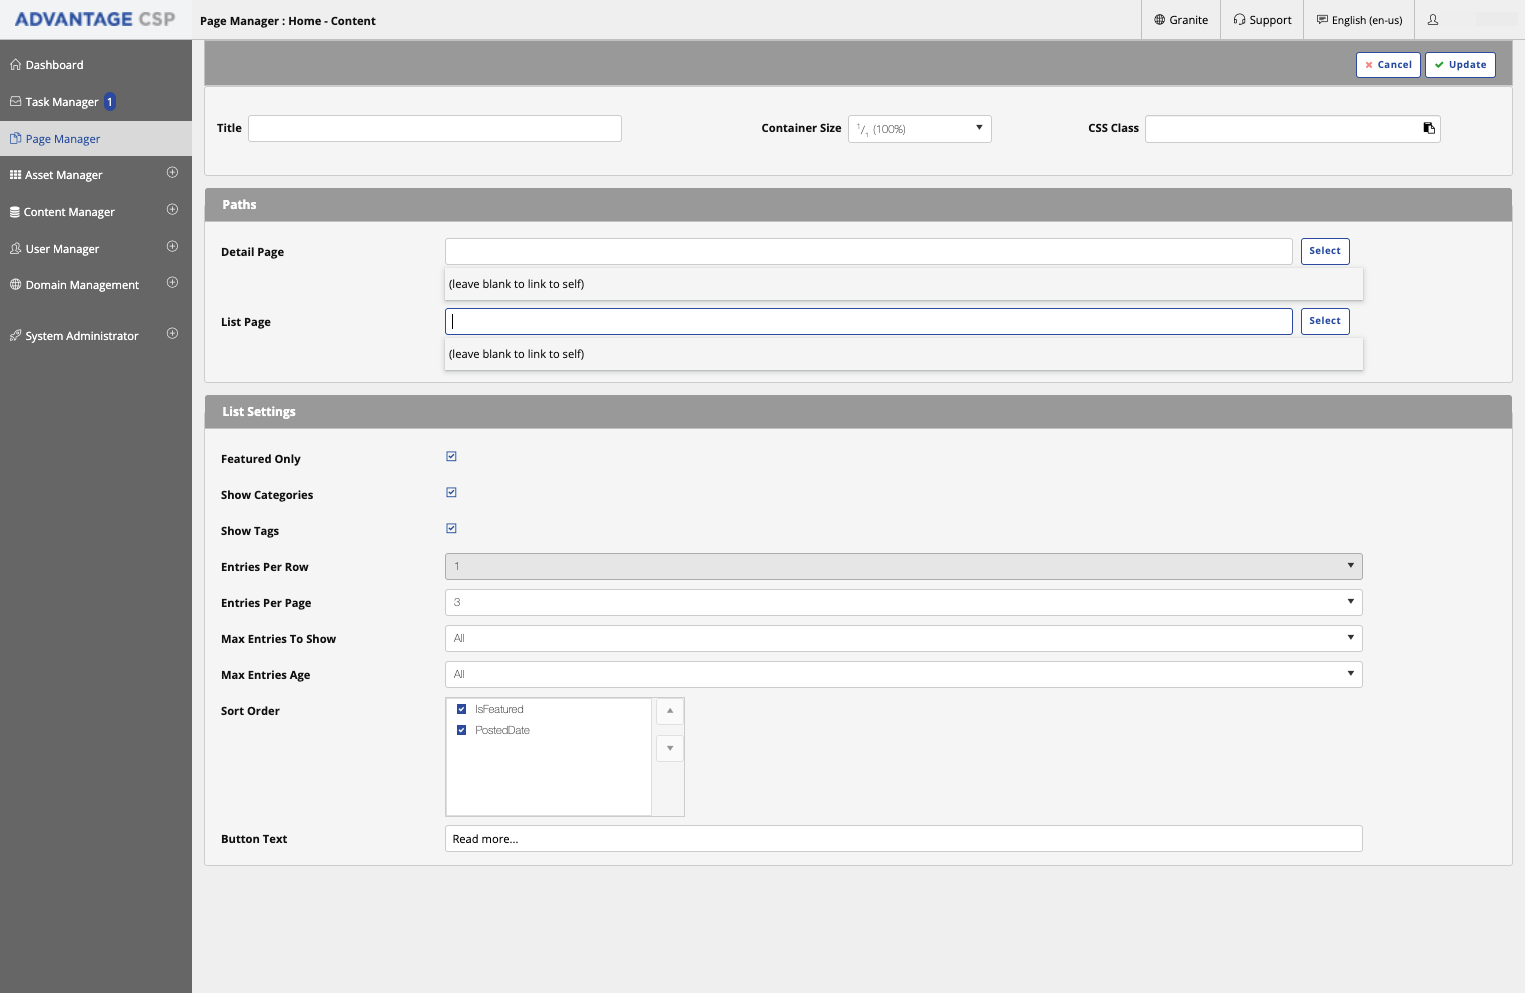Click the CSS Class picker icon
This screenshot has width=1525, height=993.
coord(1429,128)
